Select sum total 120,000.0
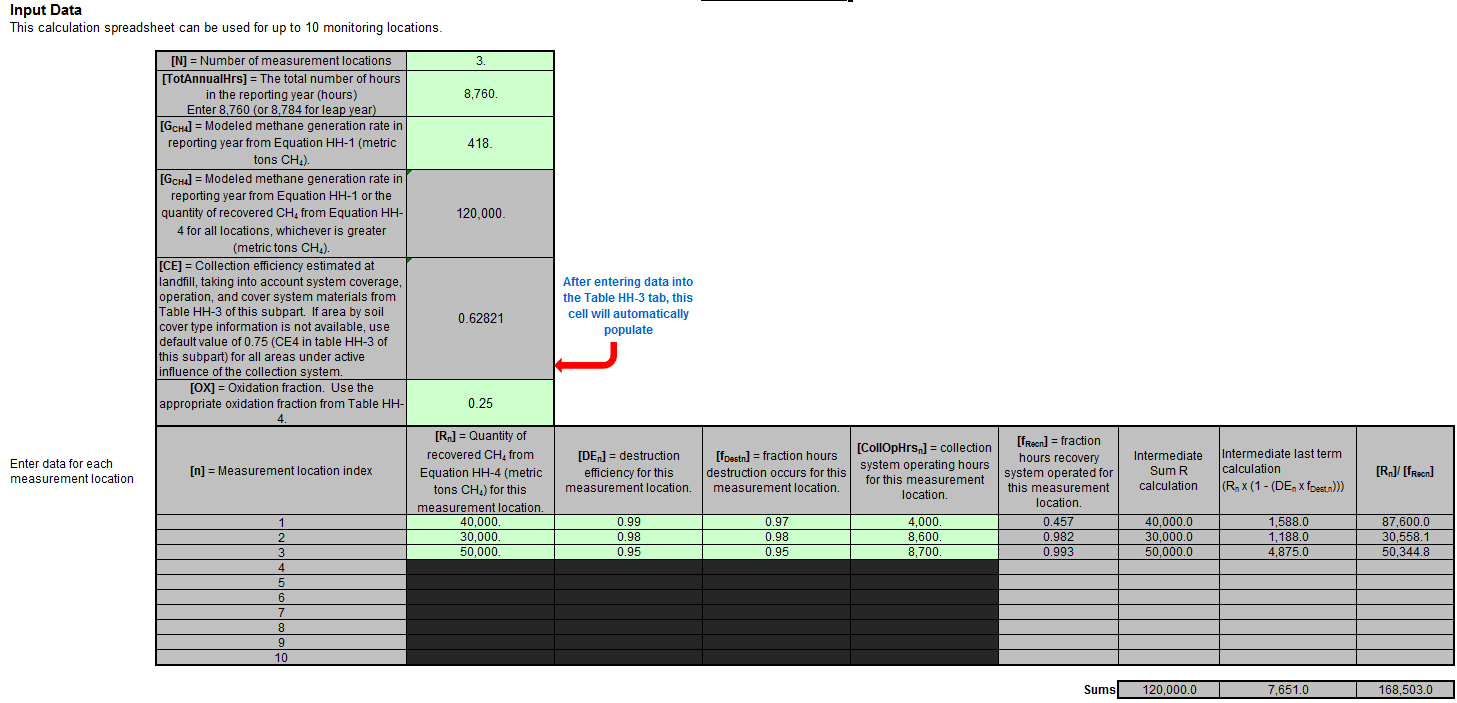 (x=1168, y=690)
